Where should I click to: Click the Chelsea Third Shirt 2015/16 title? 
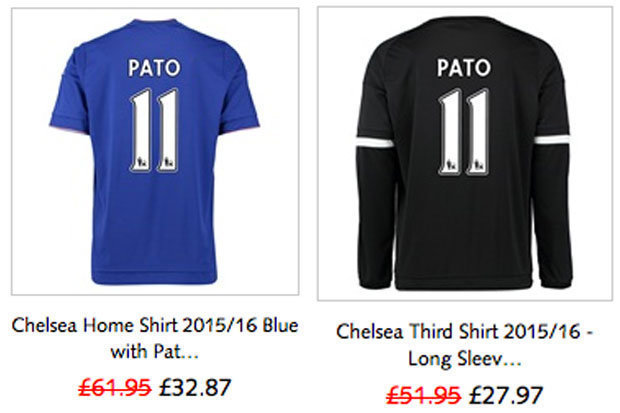pyautogui.click(x=464, y=345)
